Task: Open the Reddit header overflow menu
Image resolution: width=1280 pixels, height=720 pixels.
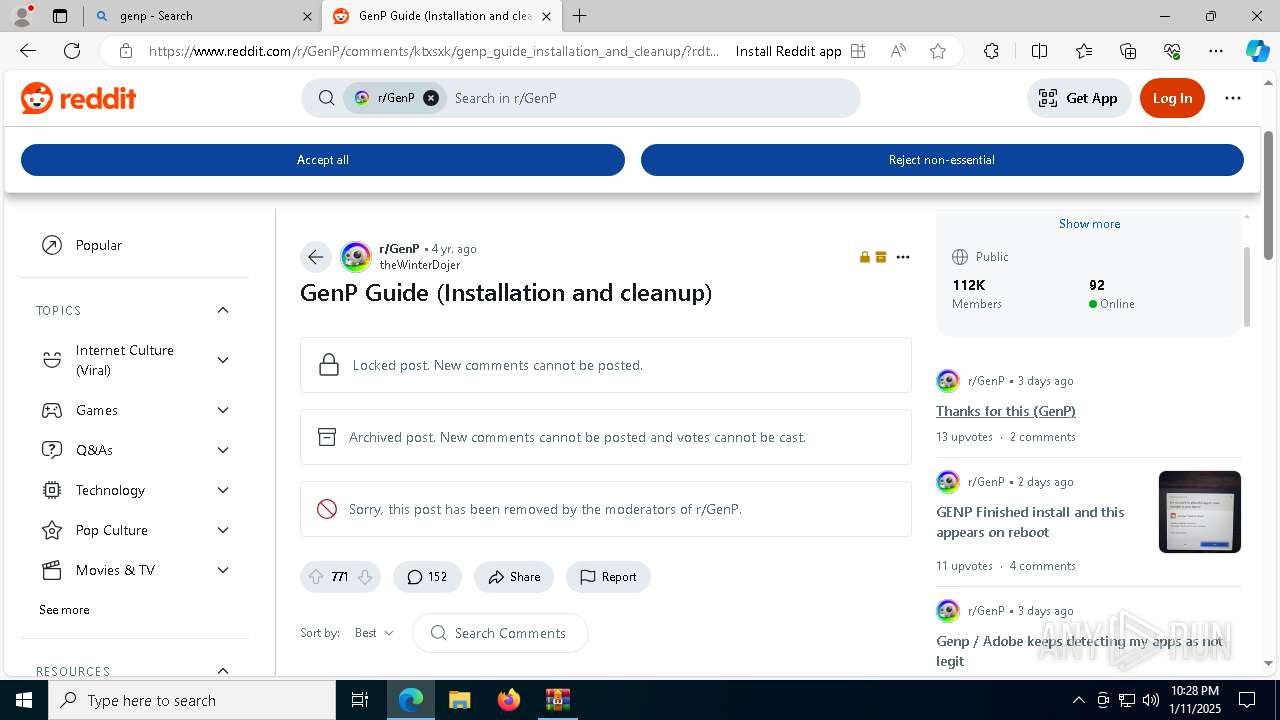Action: 1233,98
